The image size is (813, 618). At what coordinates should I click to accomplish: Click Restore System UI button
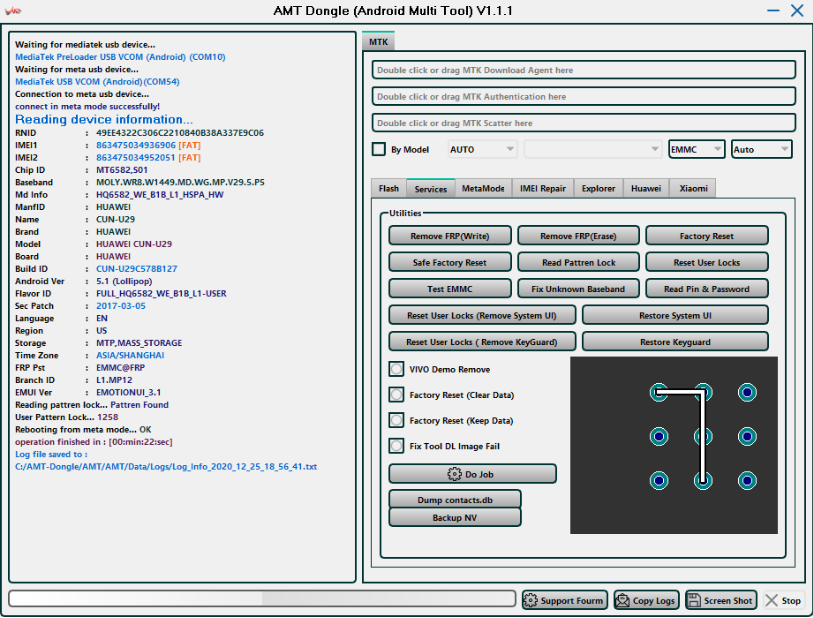click(x=675, y=315)
